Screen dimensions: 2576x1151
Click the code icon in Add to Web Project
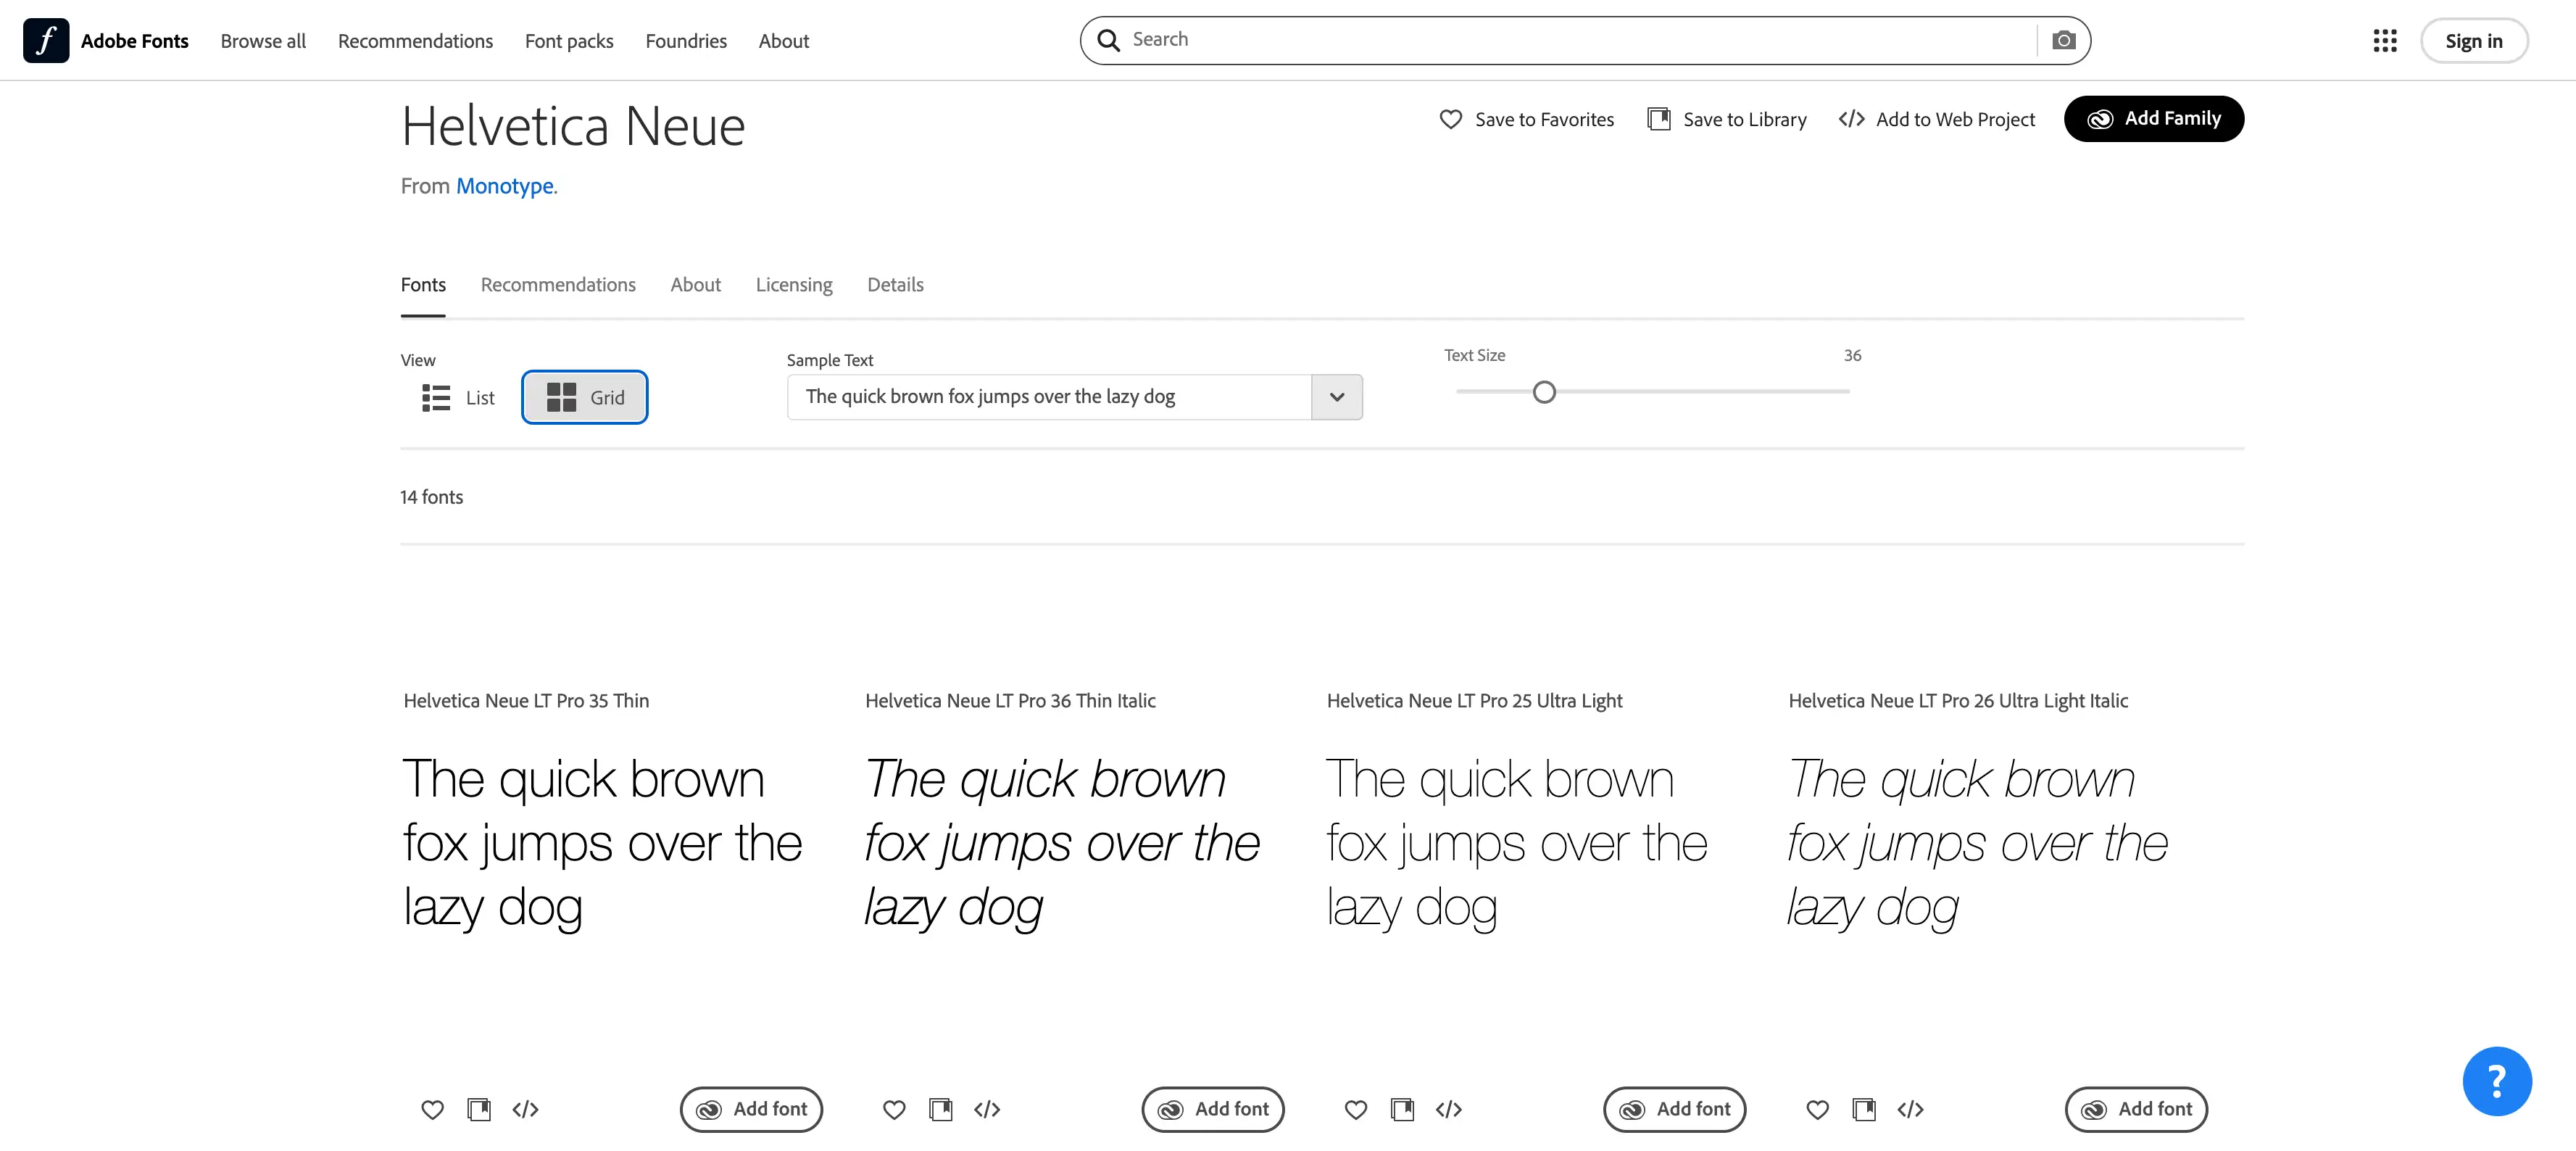[x=1851, y=119]
